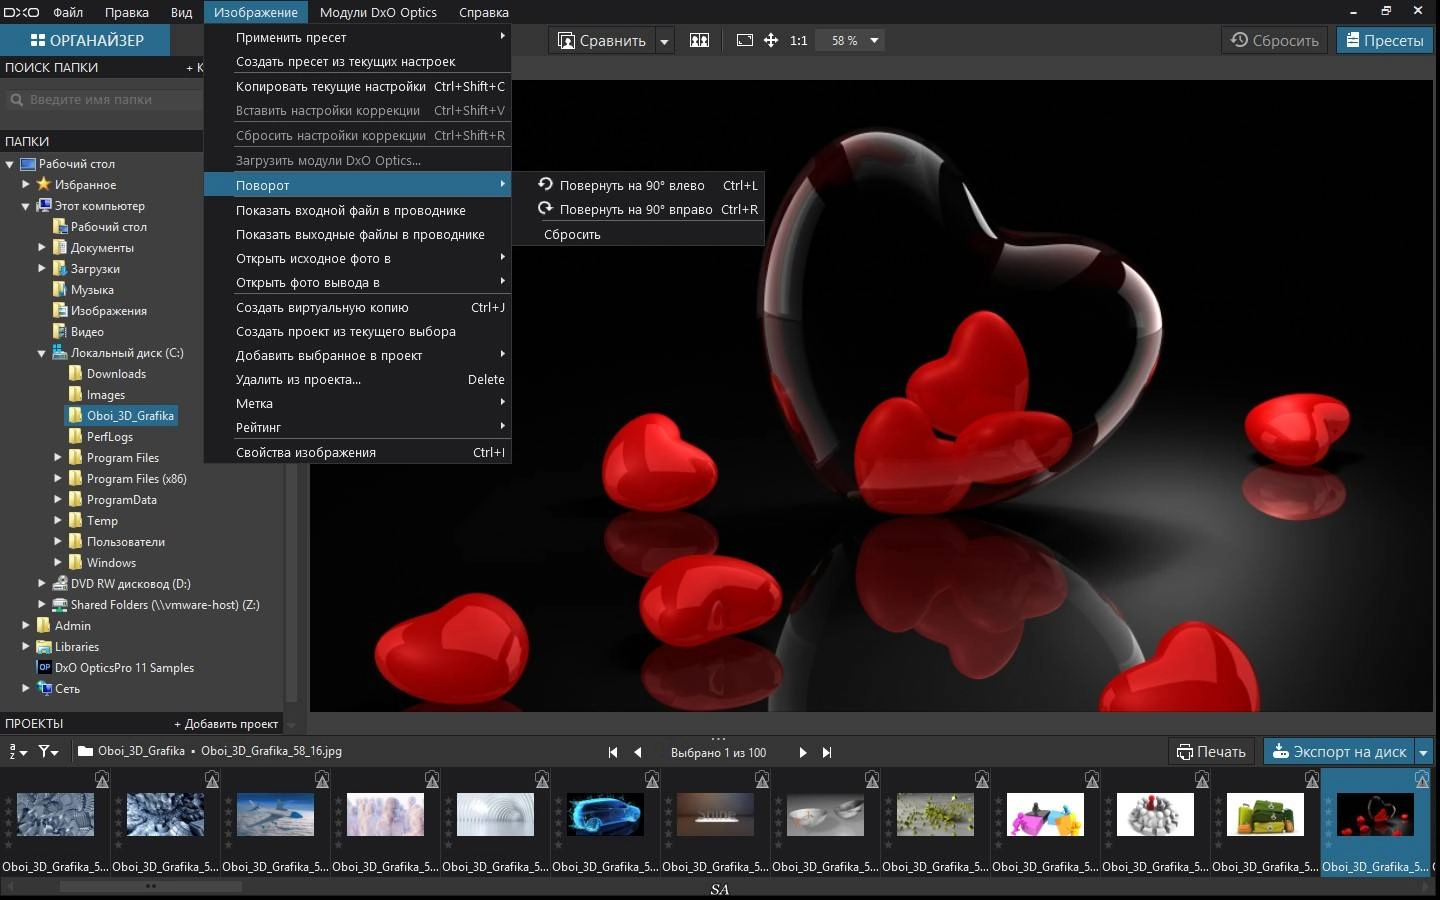Click the camera warning icon above the airplane thumbnail
The image size is (1440, 900).
[322, 779]
